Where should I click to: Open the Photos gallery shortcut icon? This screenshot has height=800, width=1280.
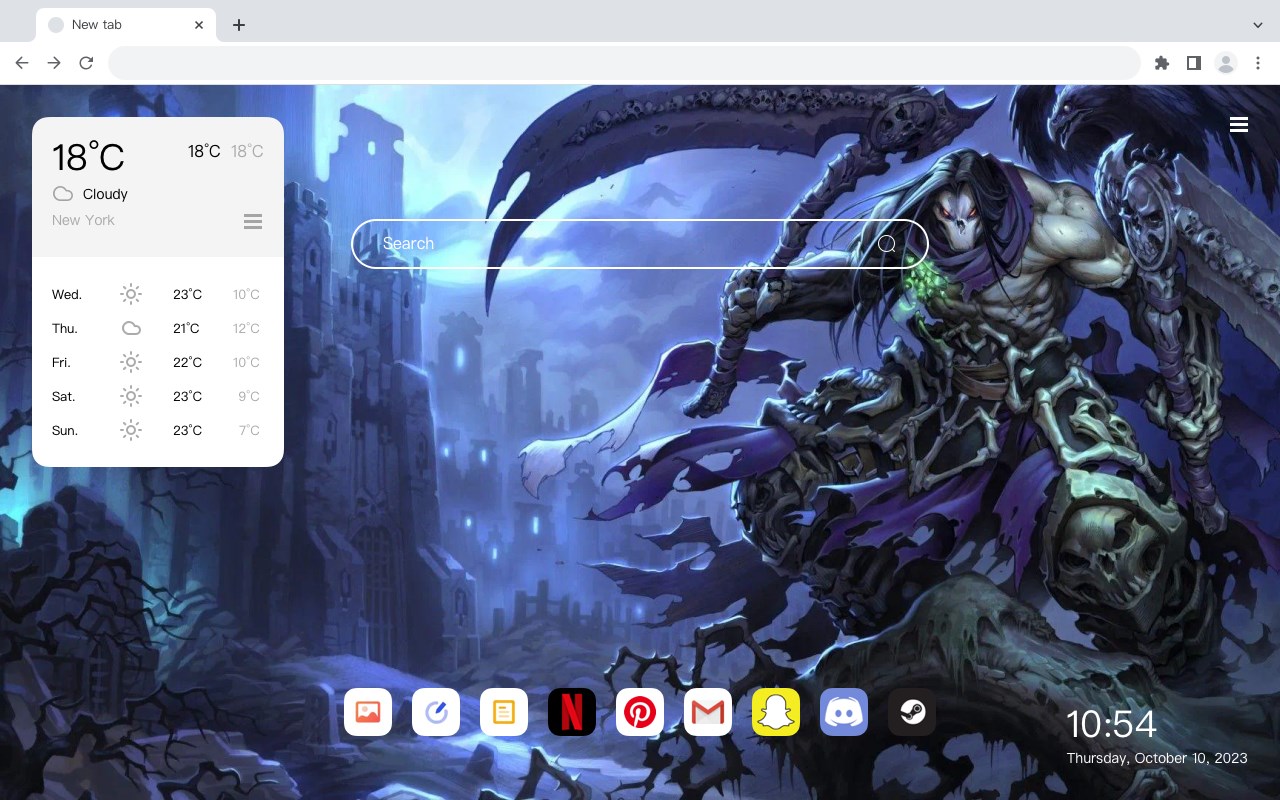[368, 712]
